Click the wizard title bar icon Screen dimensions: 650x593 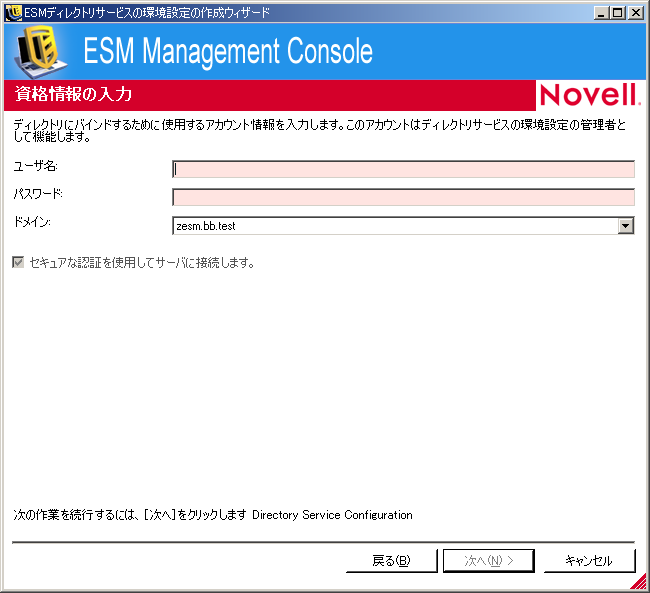point(13,12)
